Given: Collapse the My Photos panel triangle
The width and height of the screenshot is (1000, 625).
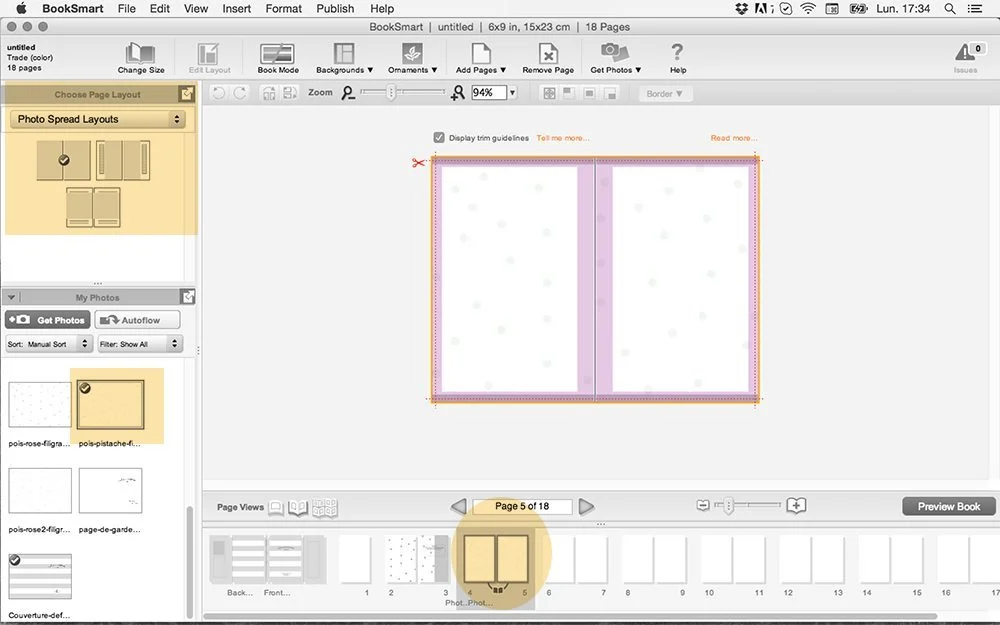Looking at the screenshot, I should 11,297.
